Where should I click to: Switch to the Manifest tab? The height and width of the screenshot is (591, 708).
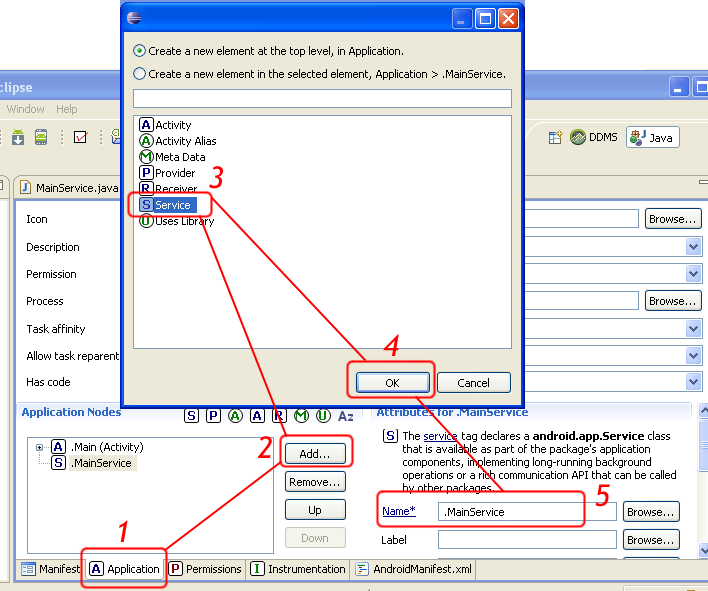[50, 569]
